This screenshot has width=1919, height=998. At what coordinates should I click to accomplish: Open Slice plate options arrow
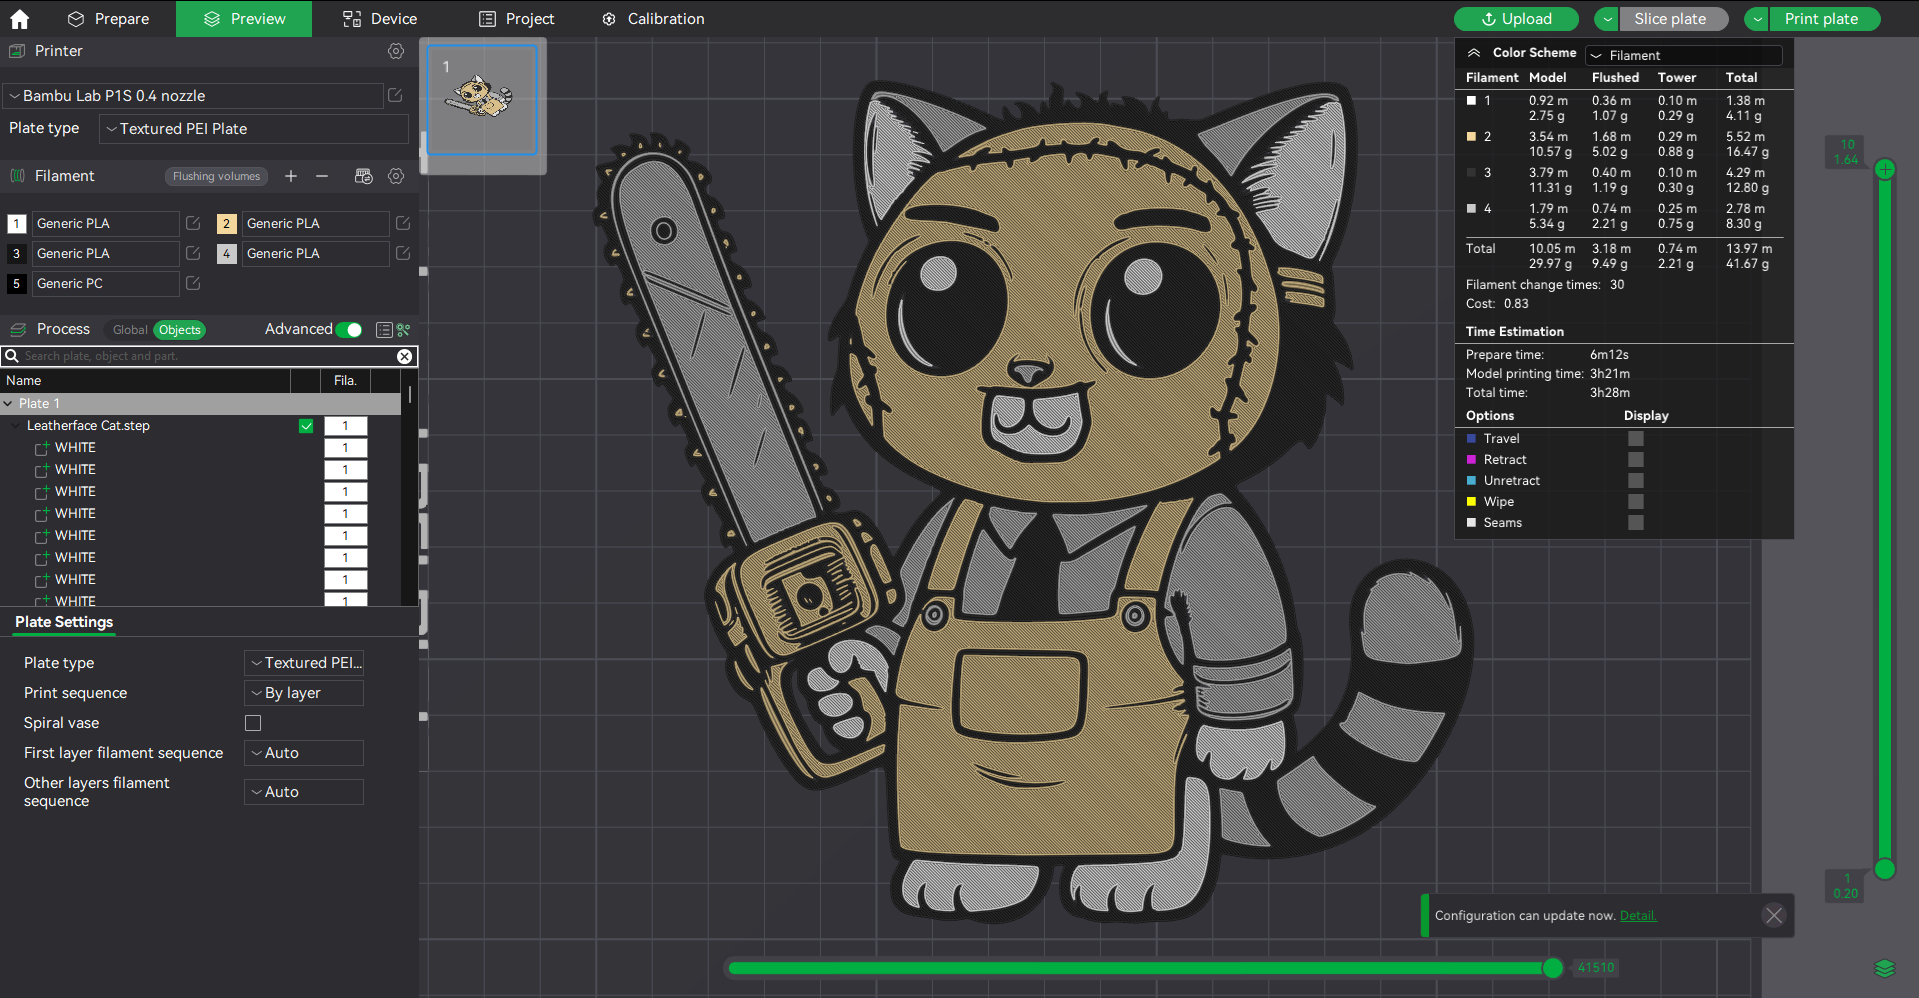(1607, 19)
